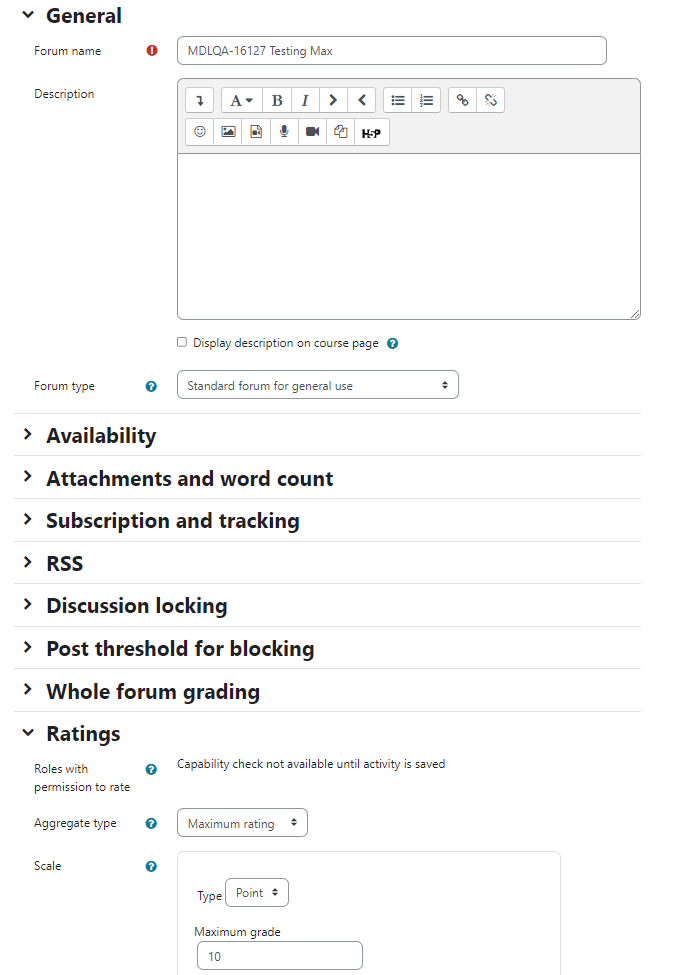Create an unordered bullet list
The height and width of the screenshot is (975, 687).
click(398, 100)
